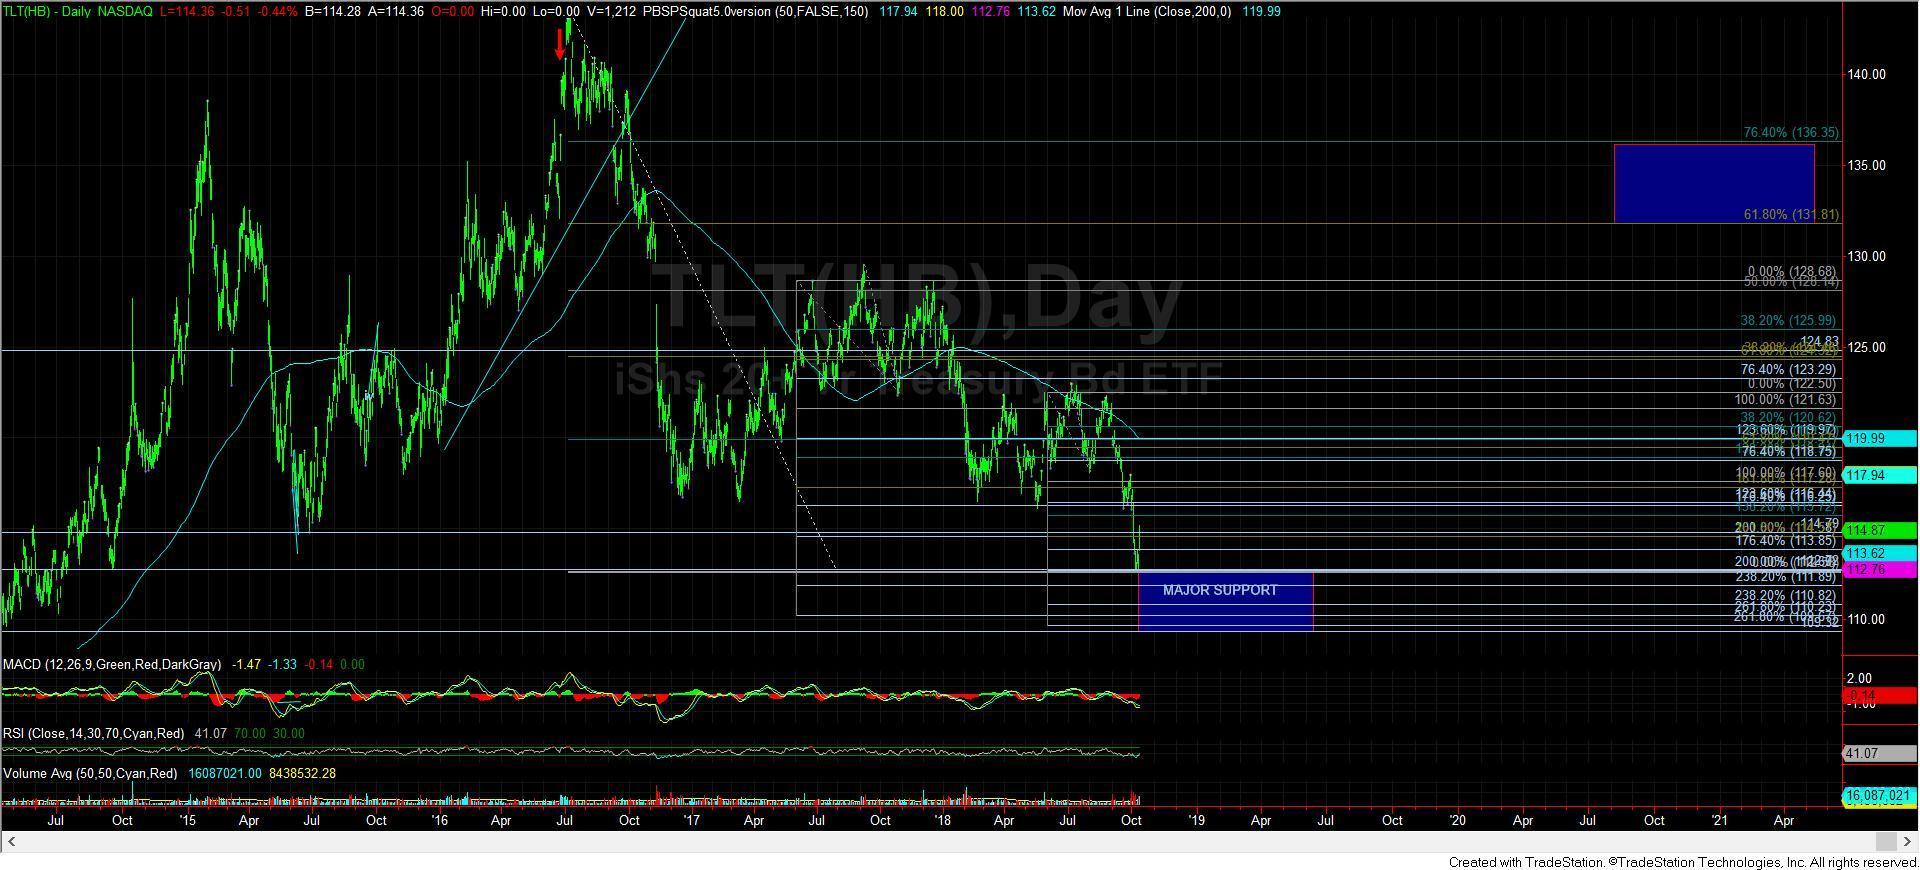Select the 'TLT(HB) - Daily NASDAQ' symbol text
The width and height of the screenshot is (1920, 870).
78,11
